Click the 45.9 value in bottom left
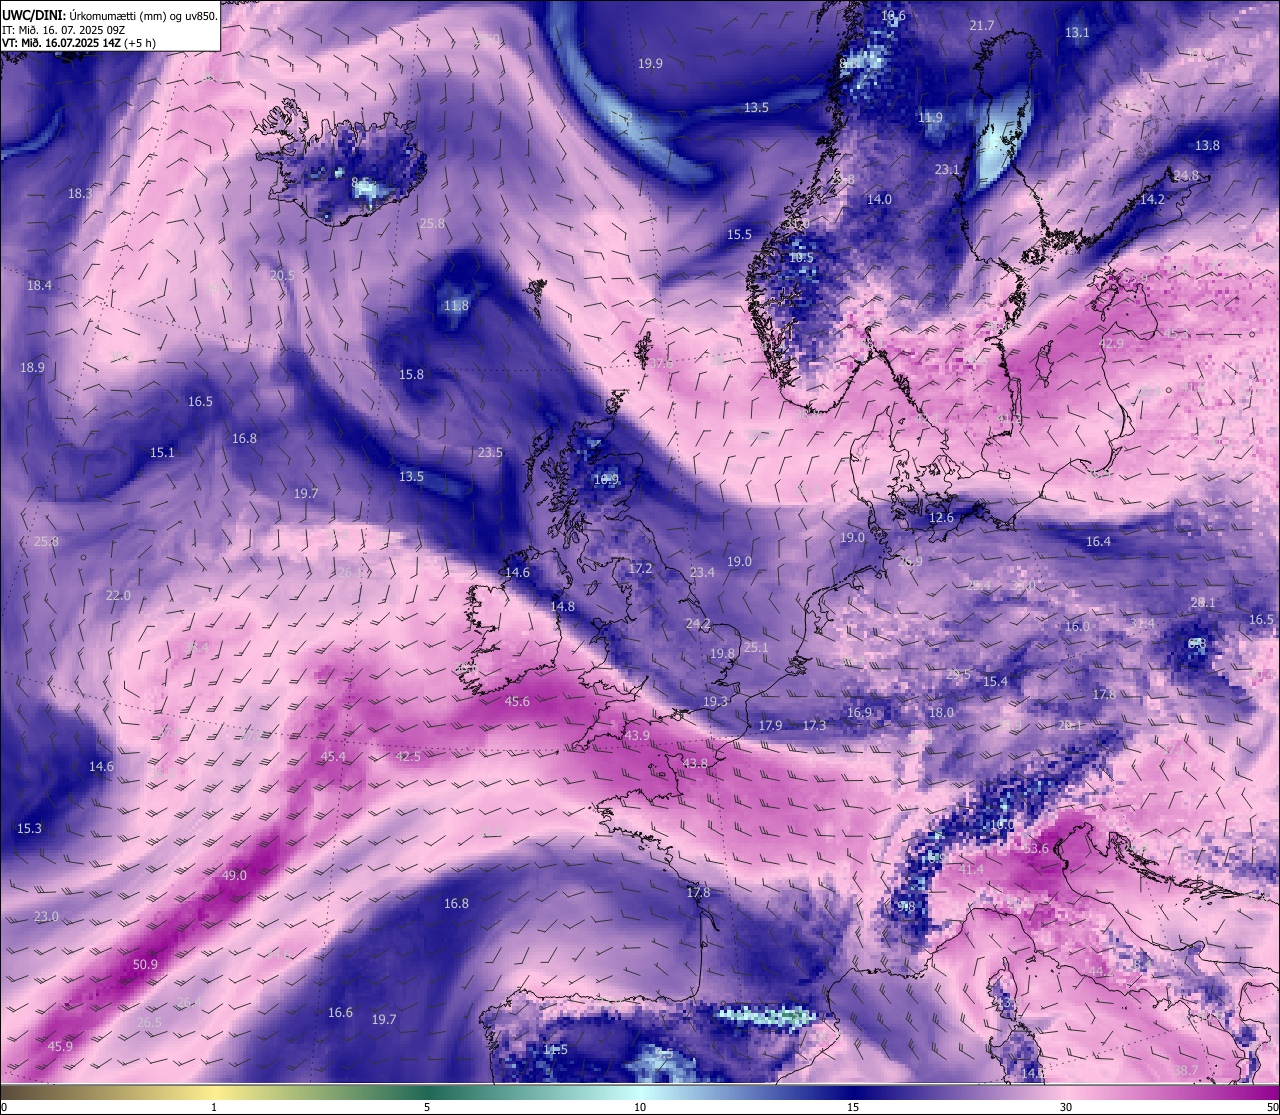The width and height of the screenshot is (1280, 1115). [60, 1046]
